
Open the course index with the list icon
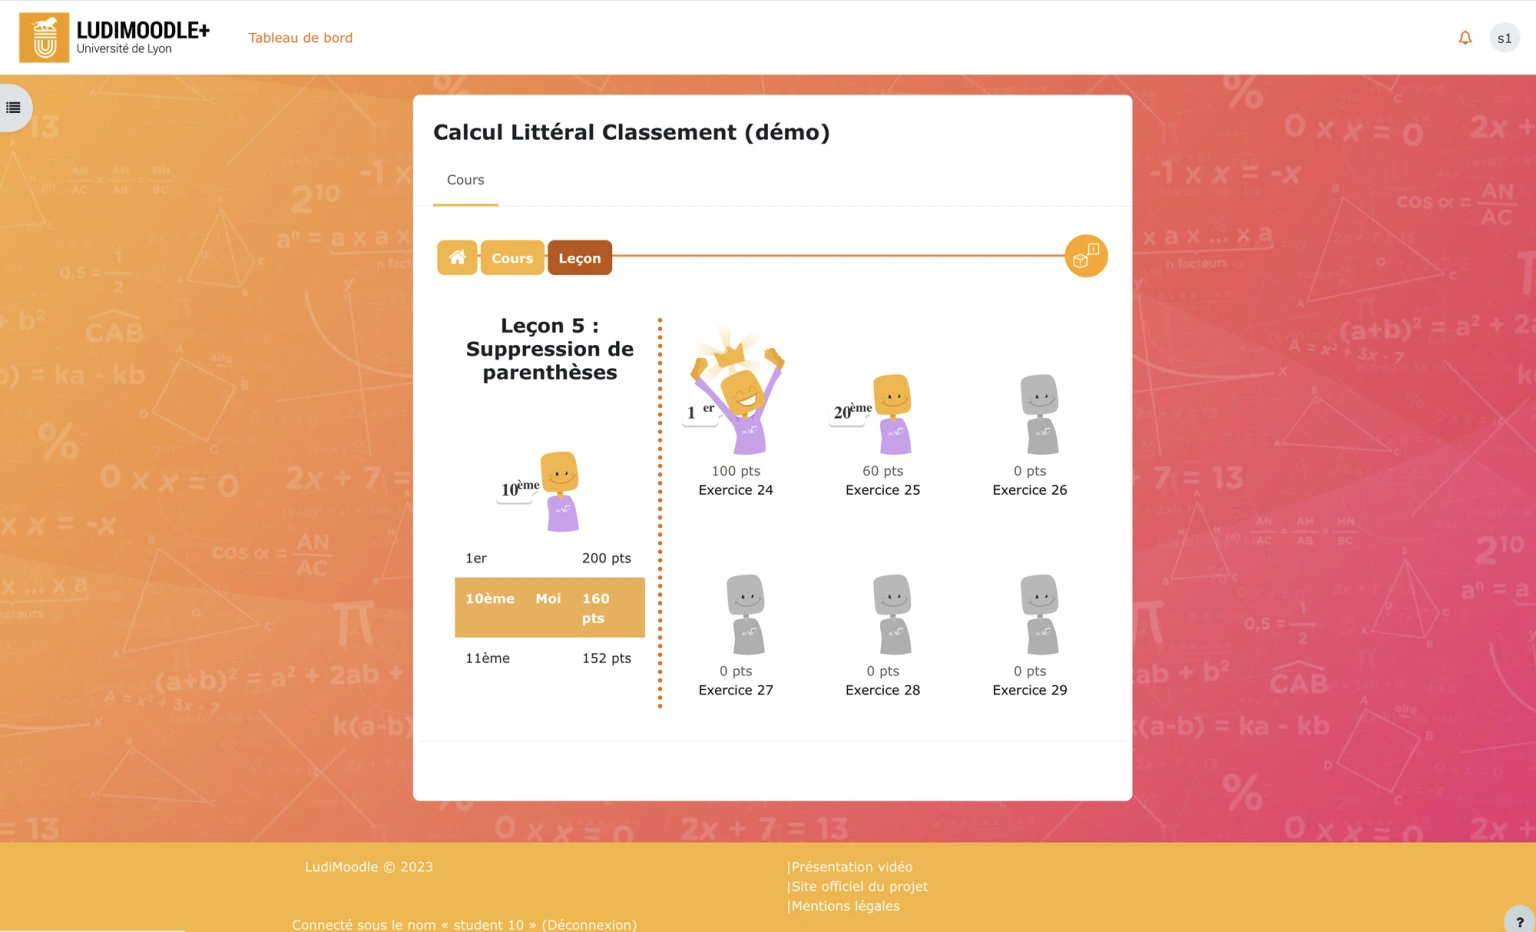tap(14, 107)
